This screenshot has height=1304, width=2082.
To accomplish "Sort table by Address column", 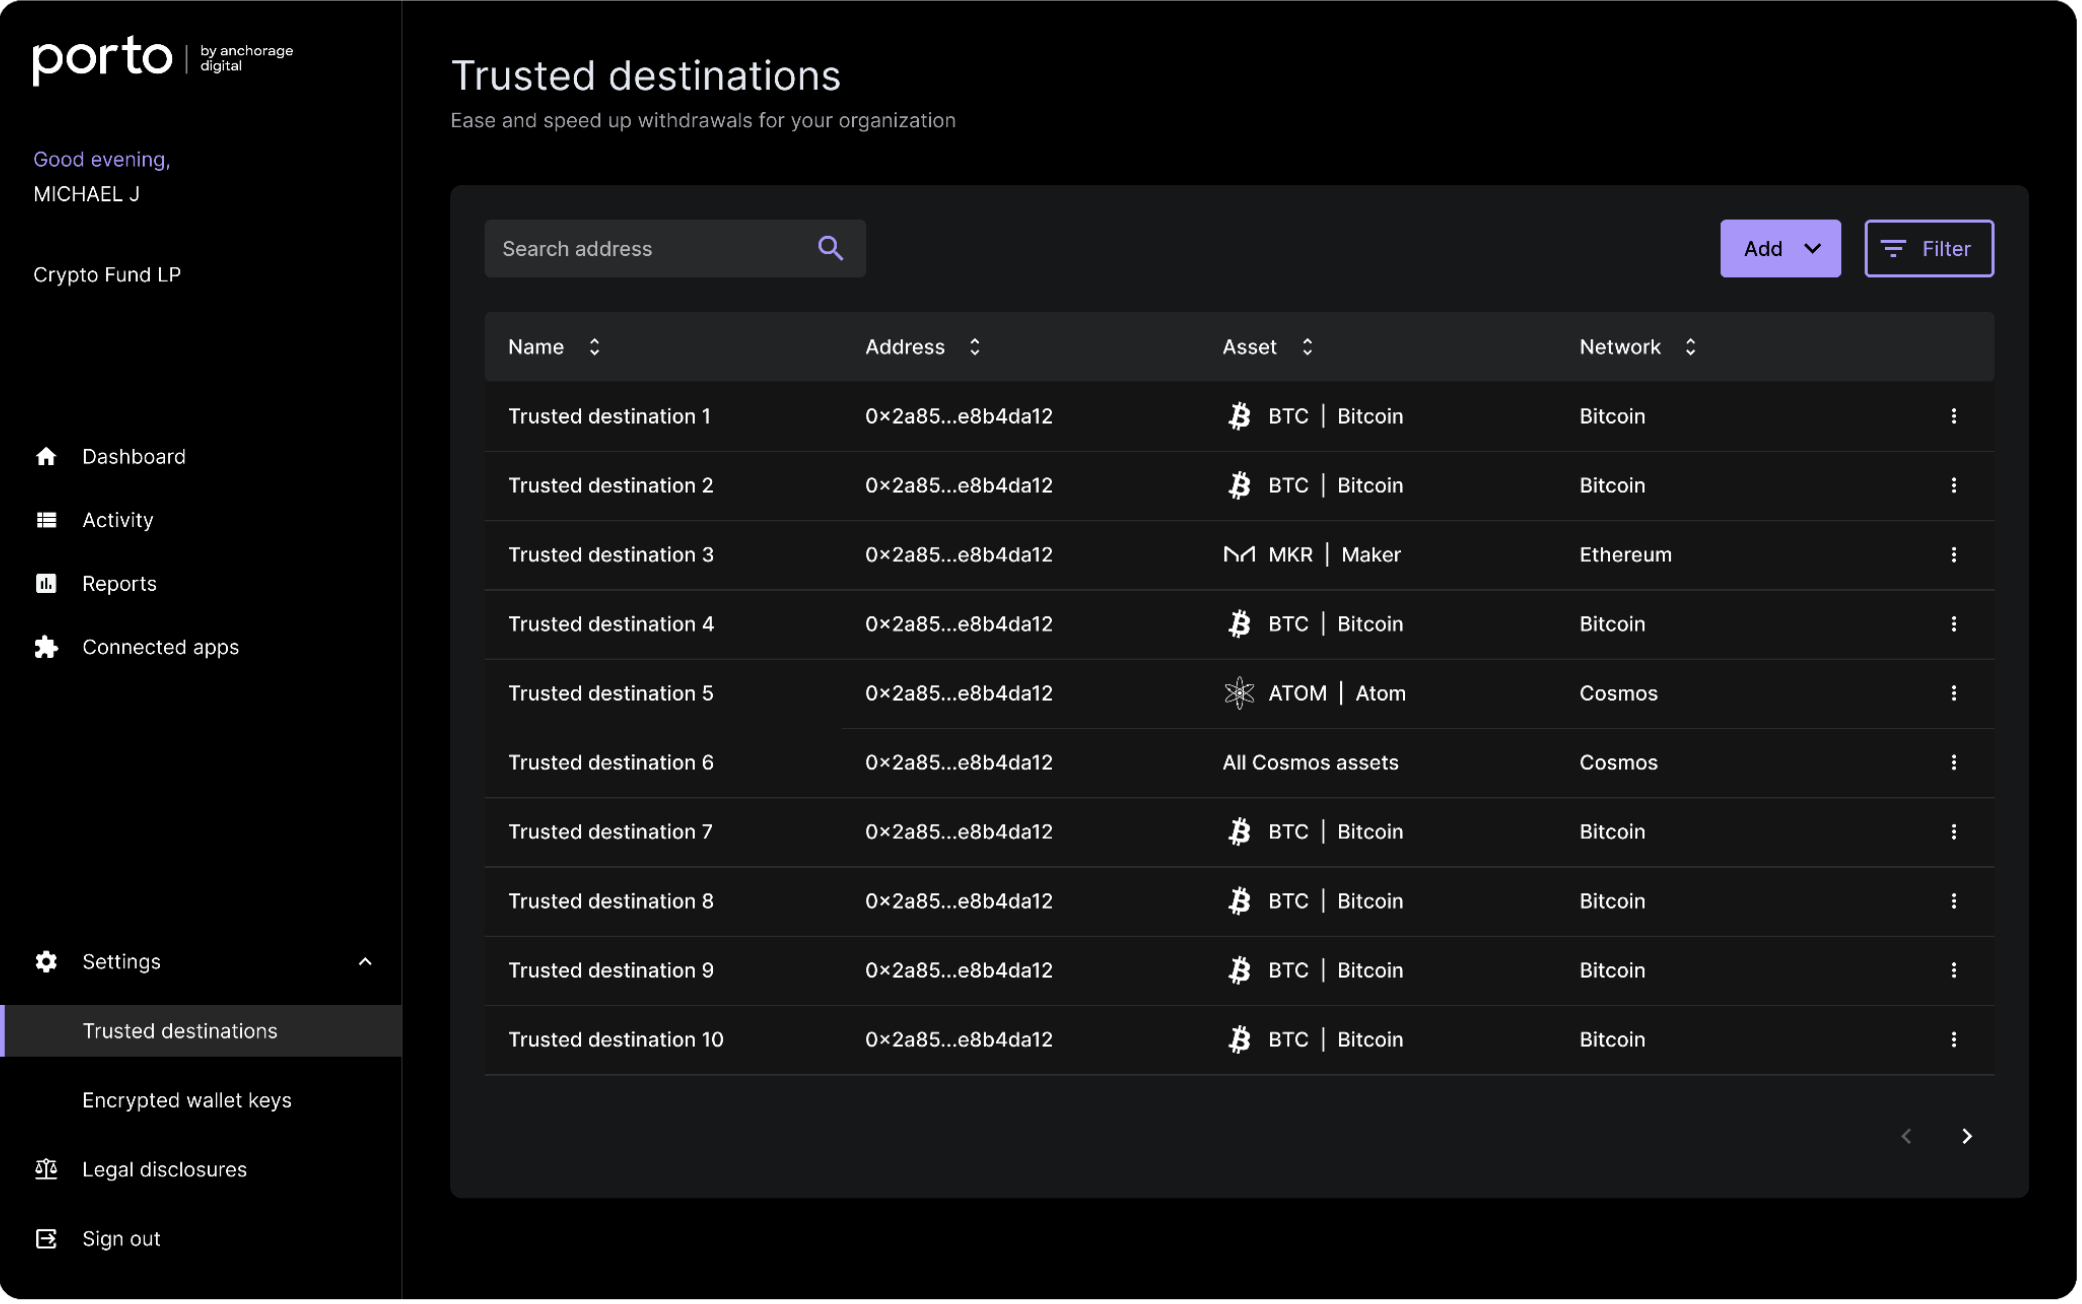I will pyautogui.click(x=976, y=347).
